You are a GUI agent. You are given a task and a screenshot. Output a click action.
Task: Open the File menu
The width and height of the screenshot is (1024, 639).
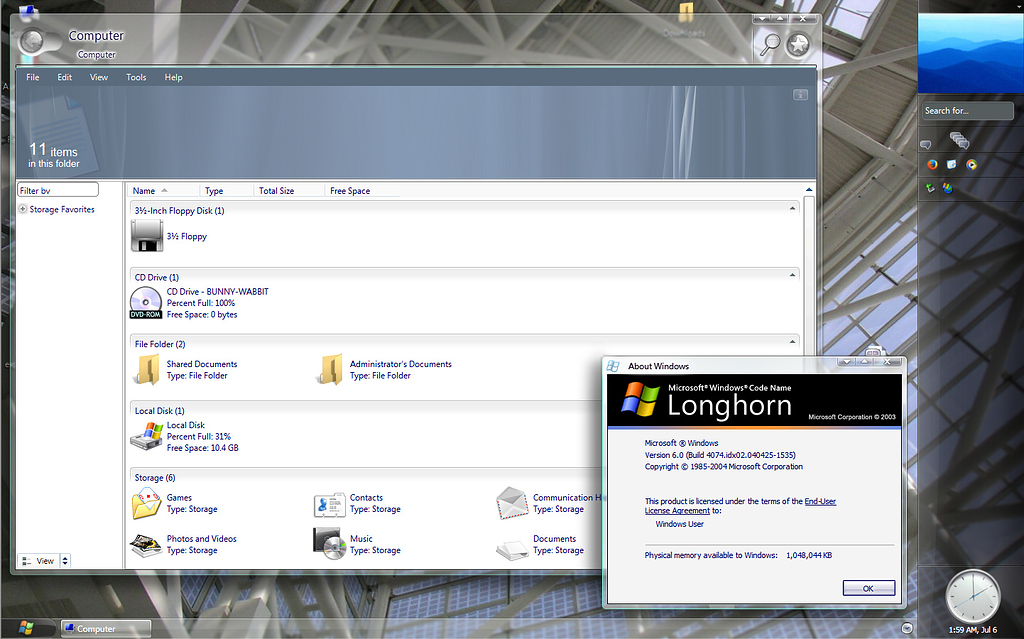[x=32, y=77]
